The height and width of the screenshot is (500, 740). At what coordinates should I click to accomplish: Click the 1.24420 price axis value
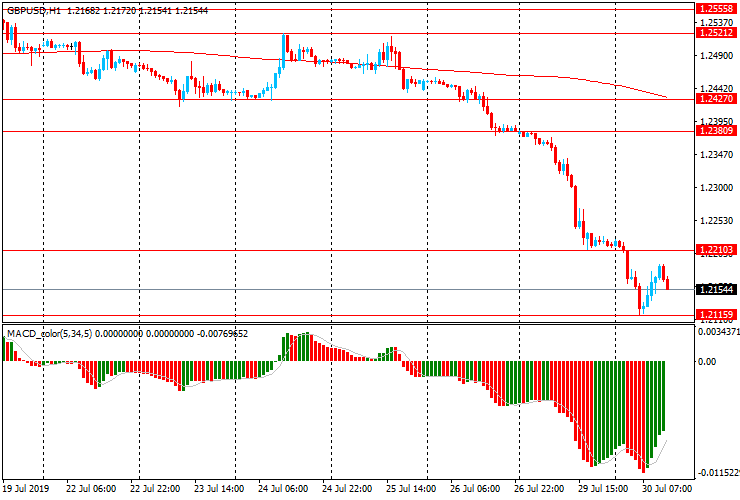pyautogui.click(x=717, y=88)
